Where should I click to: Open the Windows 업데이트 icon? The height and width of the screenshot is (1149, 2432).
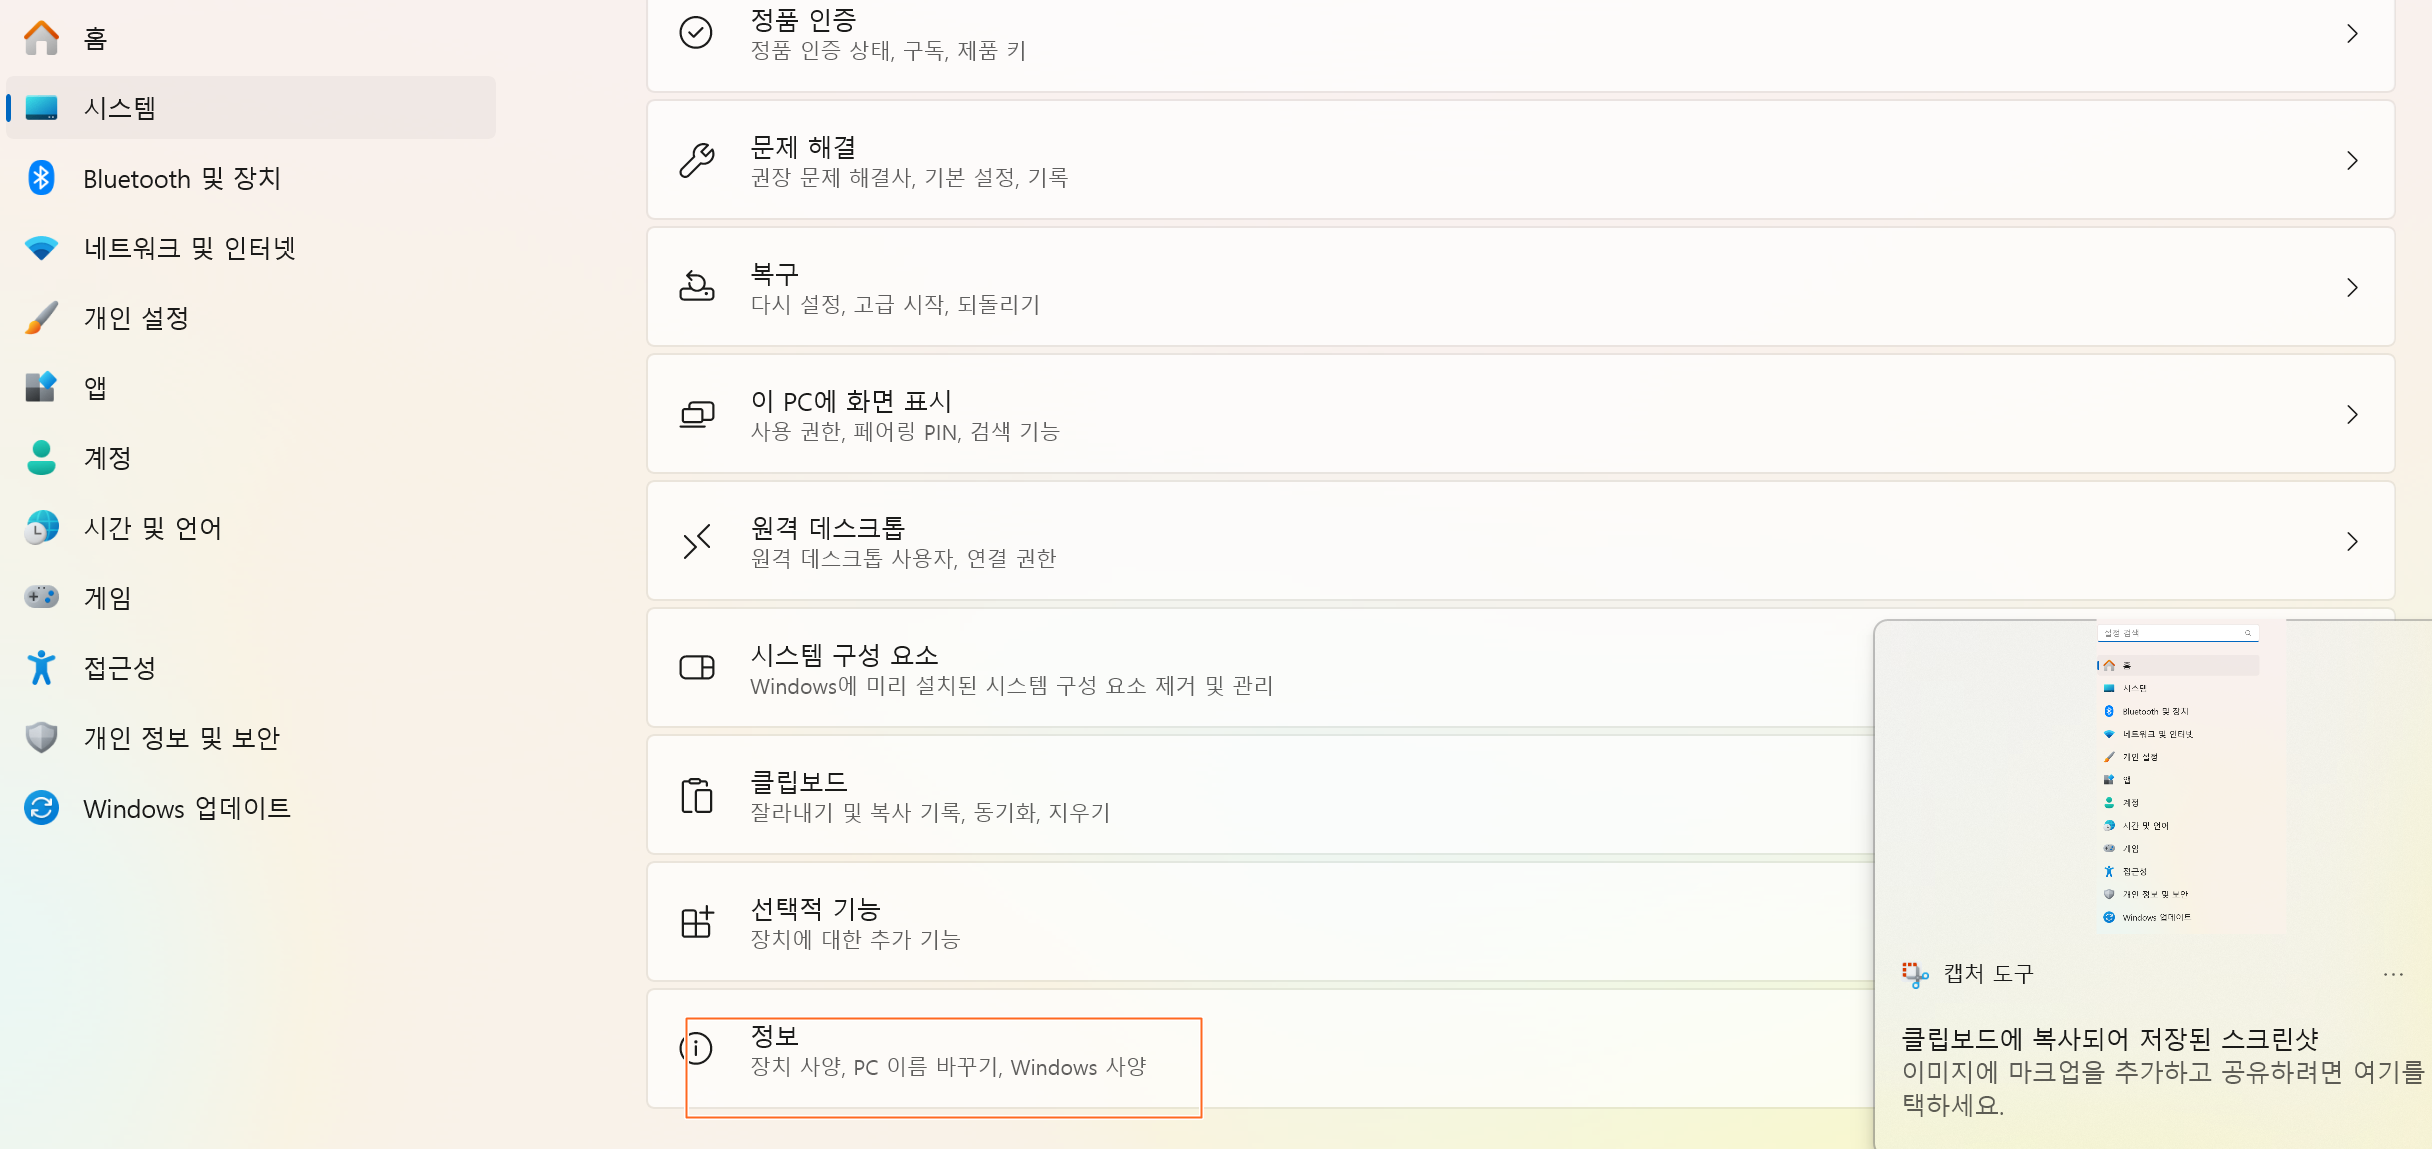click(41, 807)
